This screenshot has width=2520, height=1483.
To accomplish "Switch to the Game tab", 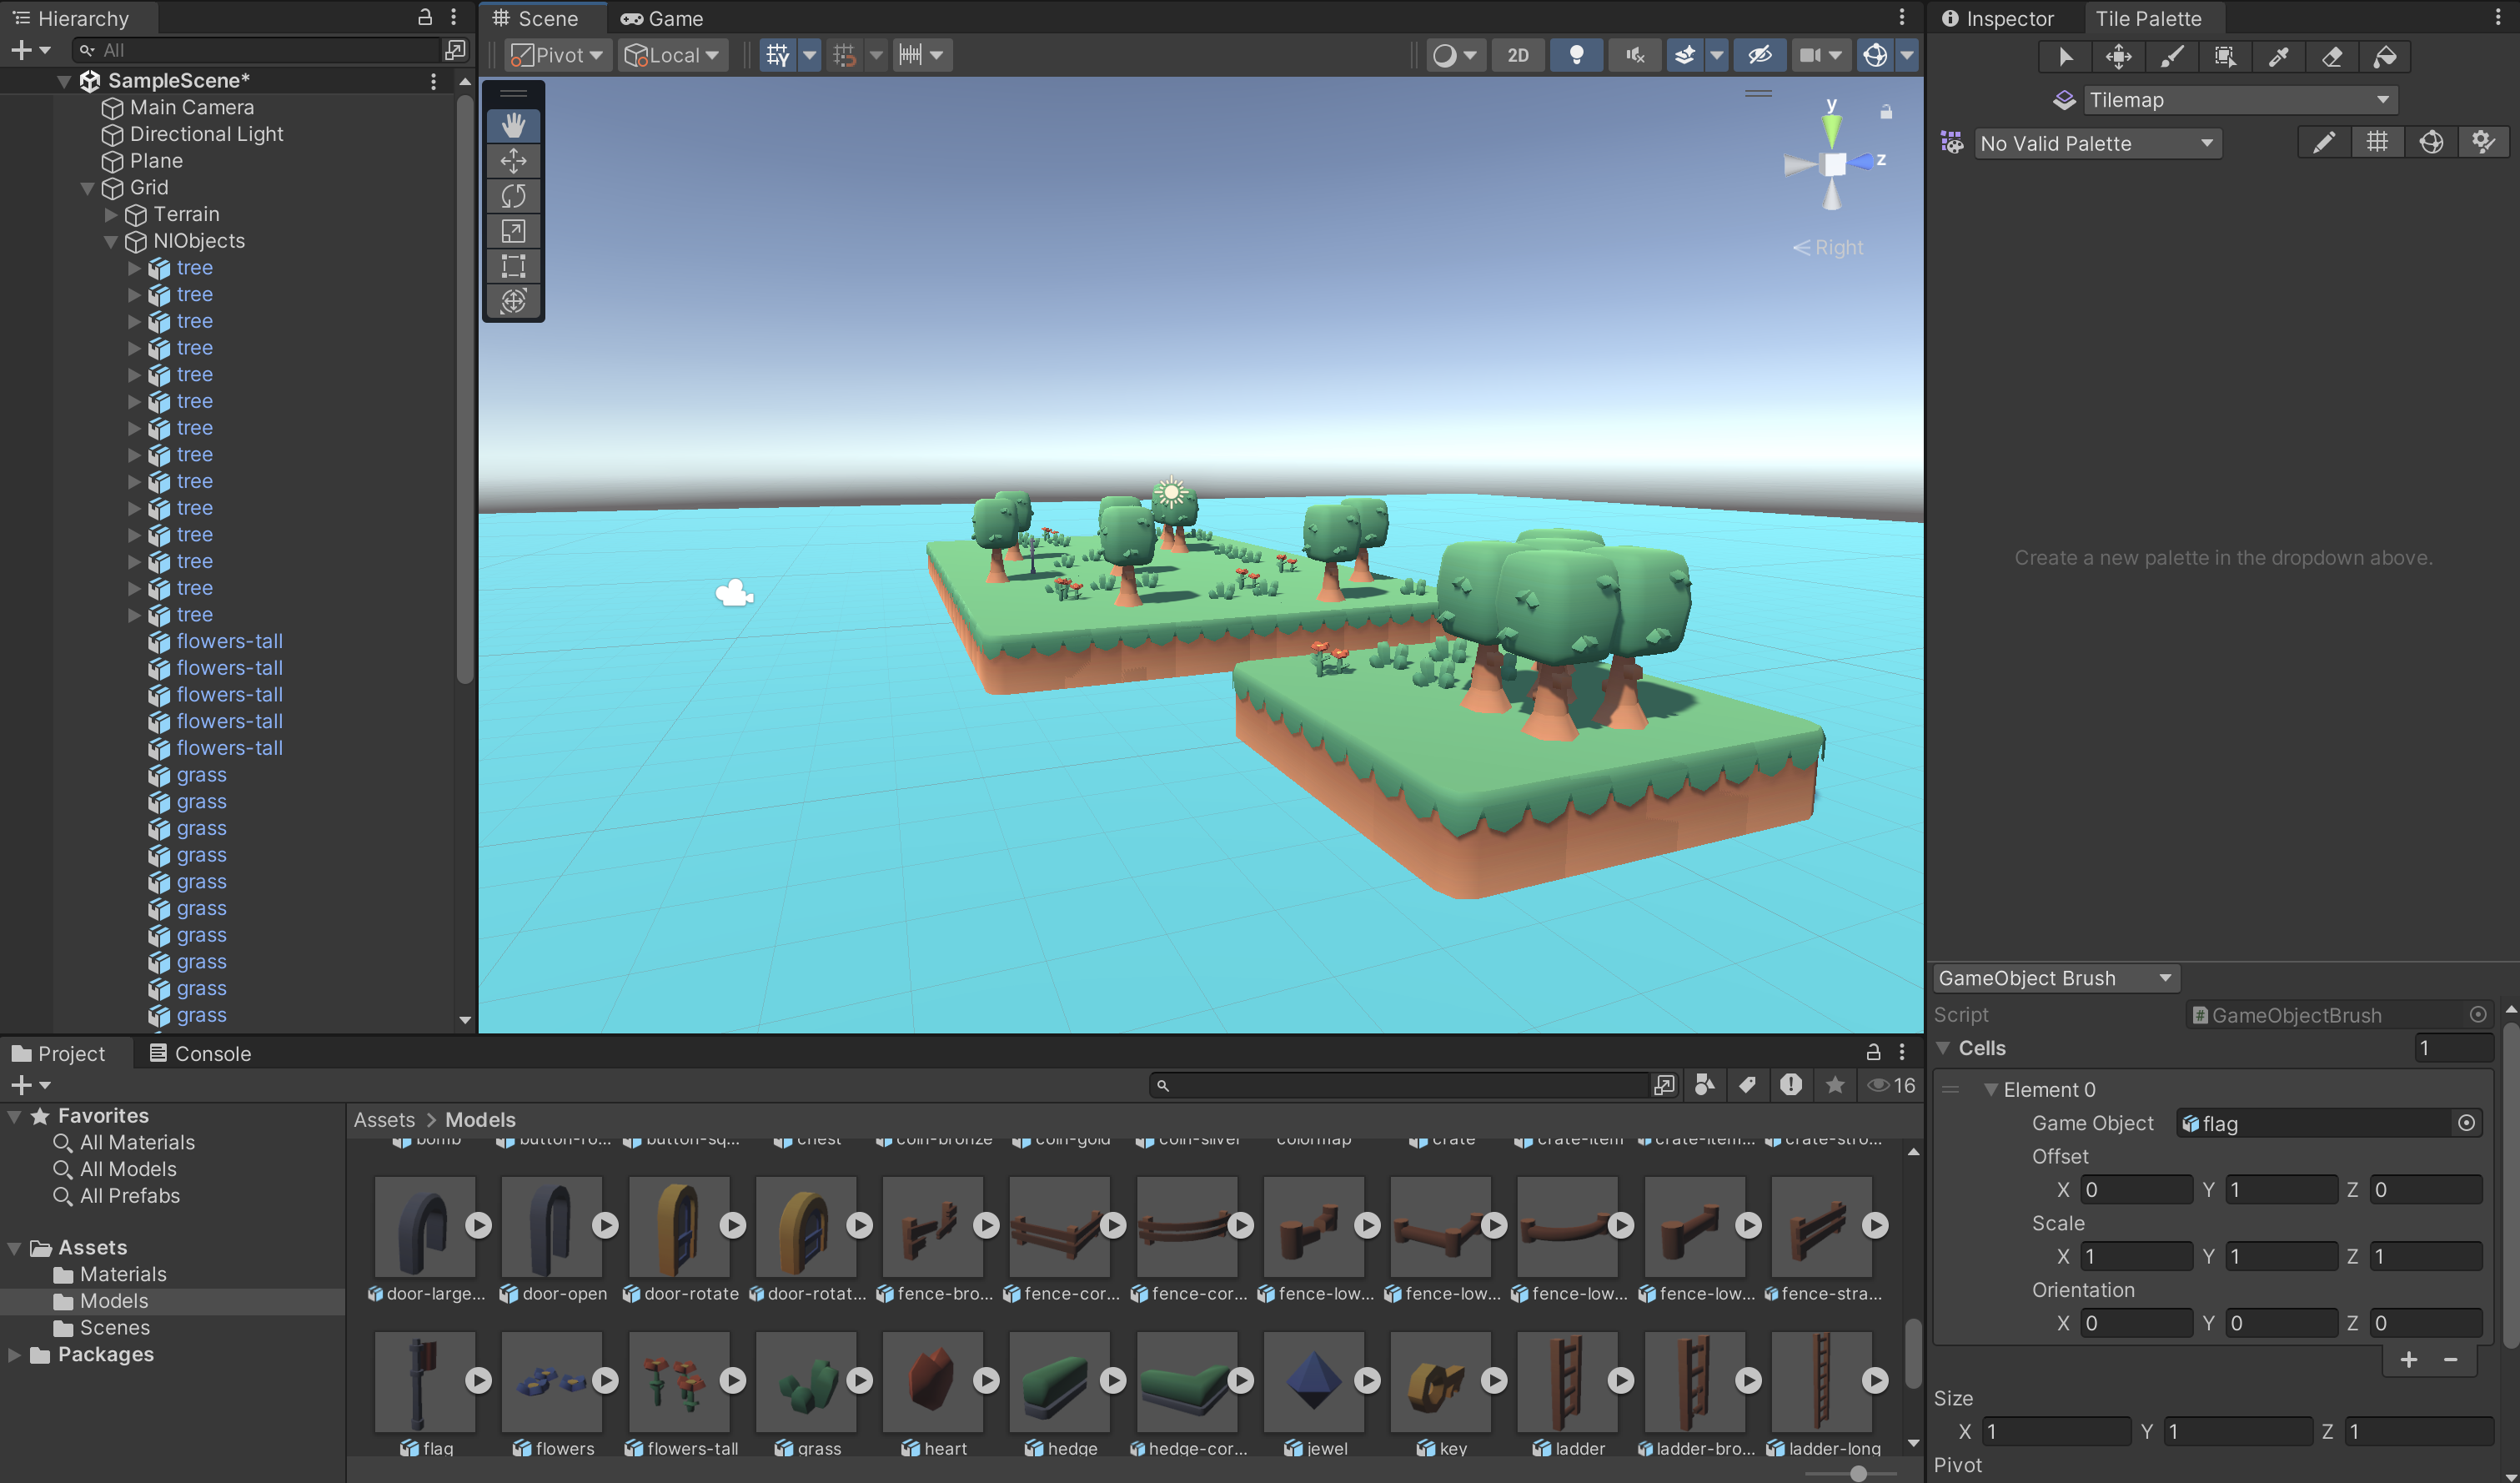I will click(662, 18).
